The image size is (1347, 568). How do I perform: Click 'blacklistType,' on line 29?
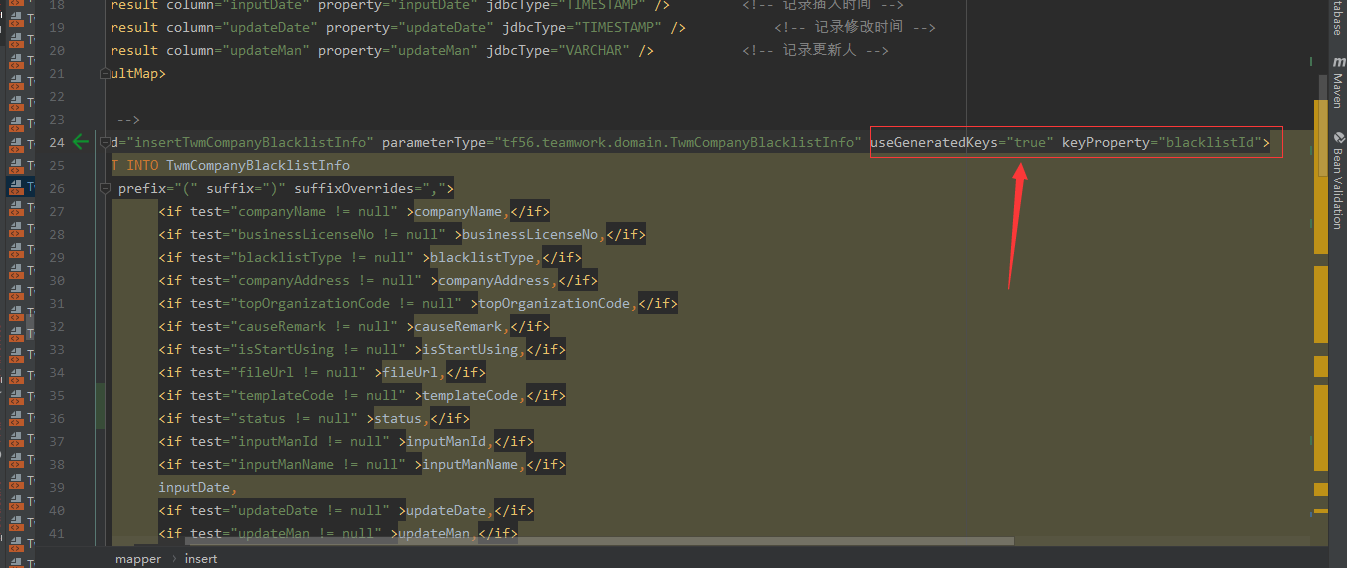click(486, 257)
